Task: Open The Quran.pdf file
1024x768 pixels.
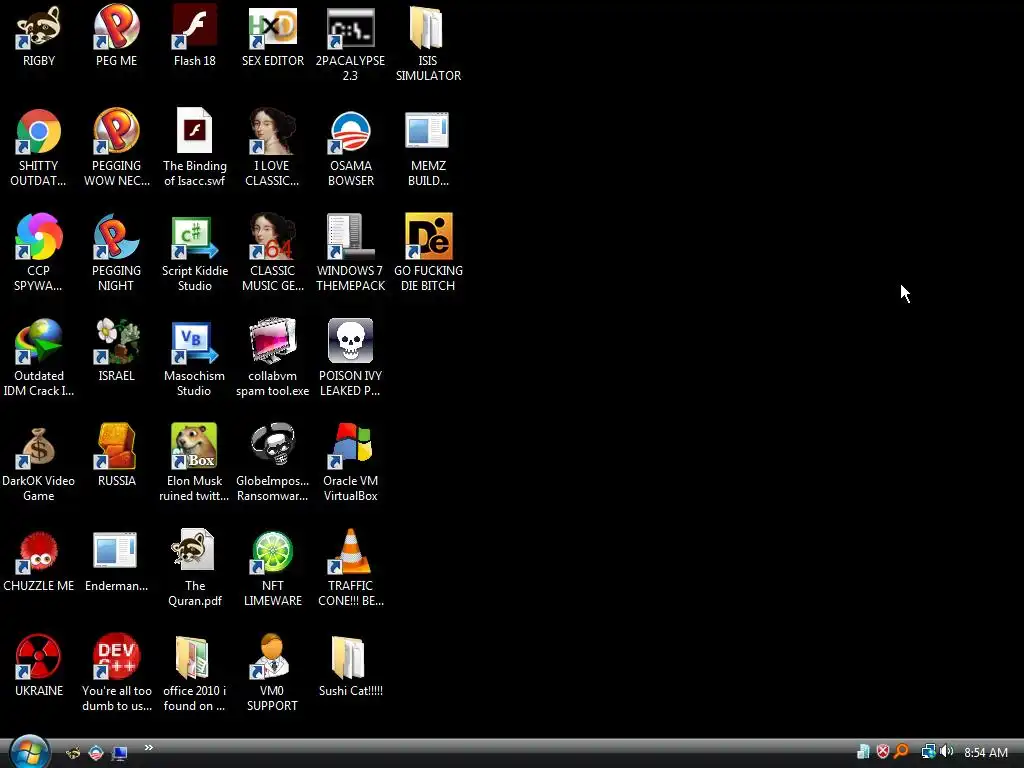Action: pos(194,551)
